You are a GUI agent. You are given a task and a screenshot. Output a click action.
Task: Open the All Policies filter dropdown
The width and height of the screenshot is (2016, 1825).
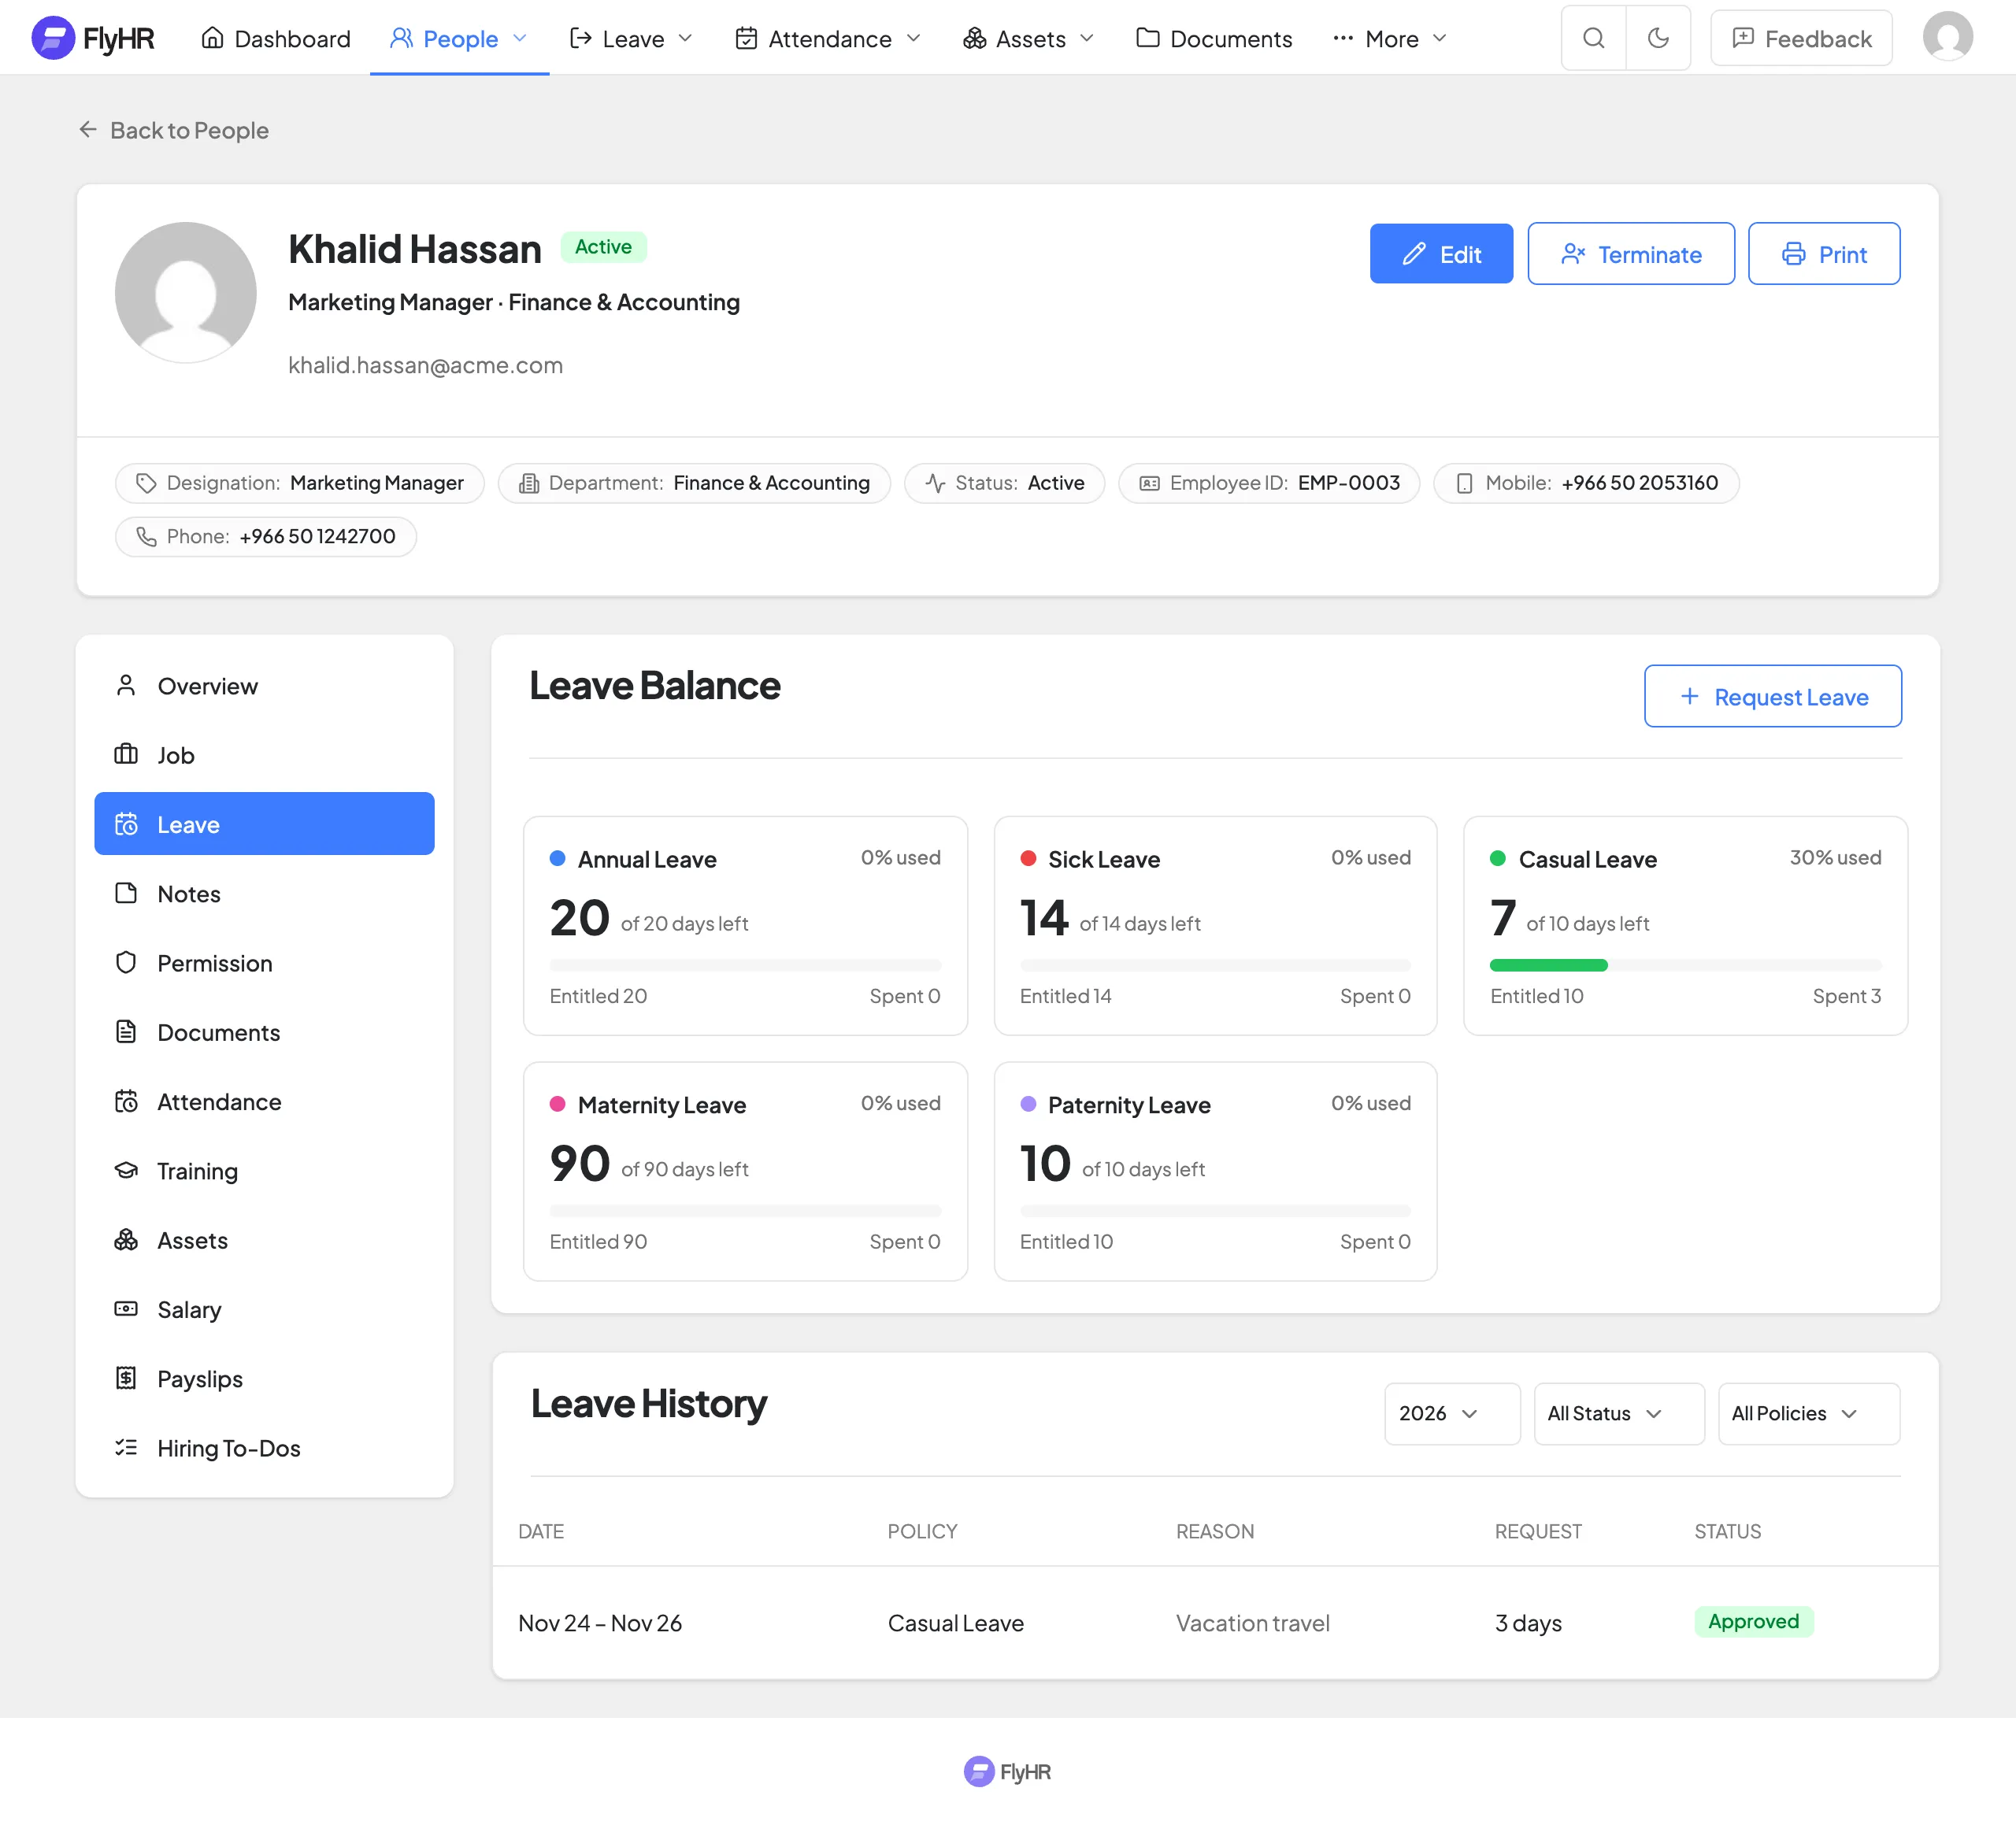tap(1809, 1413)
